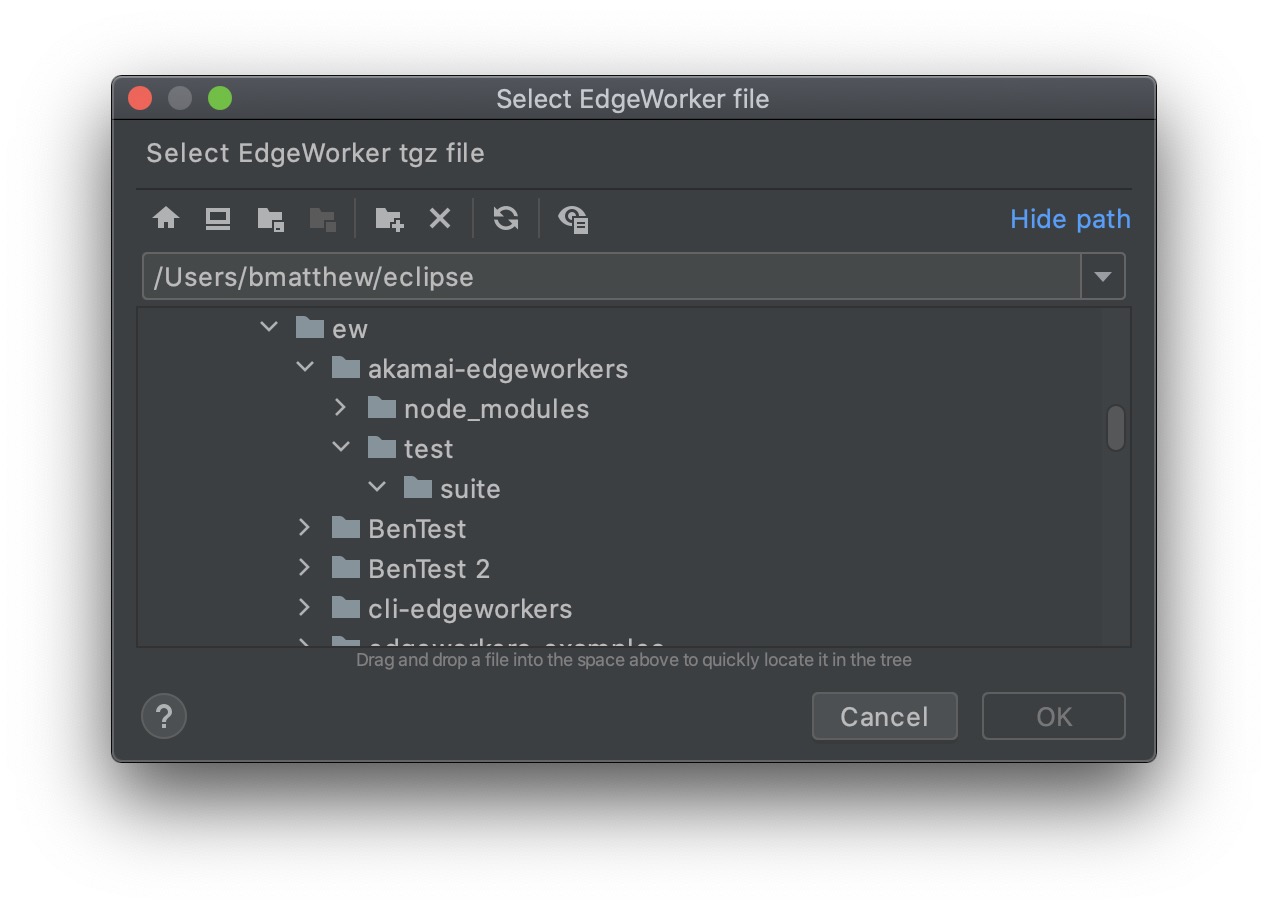The image size is (1268, 910).
Task: Click the OK button
Action: click(1054, 716)
